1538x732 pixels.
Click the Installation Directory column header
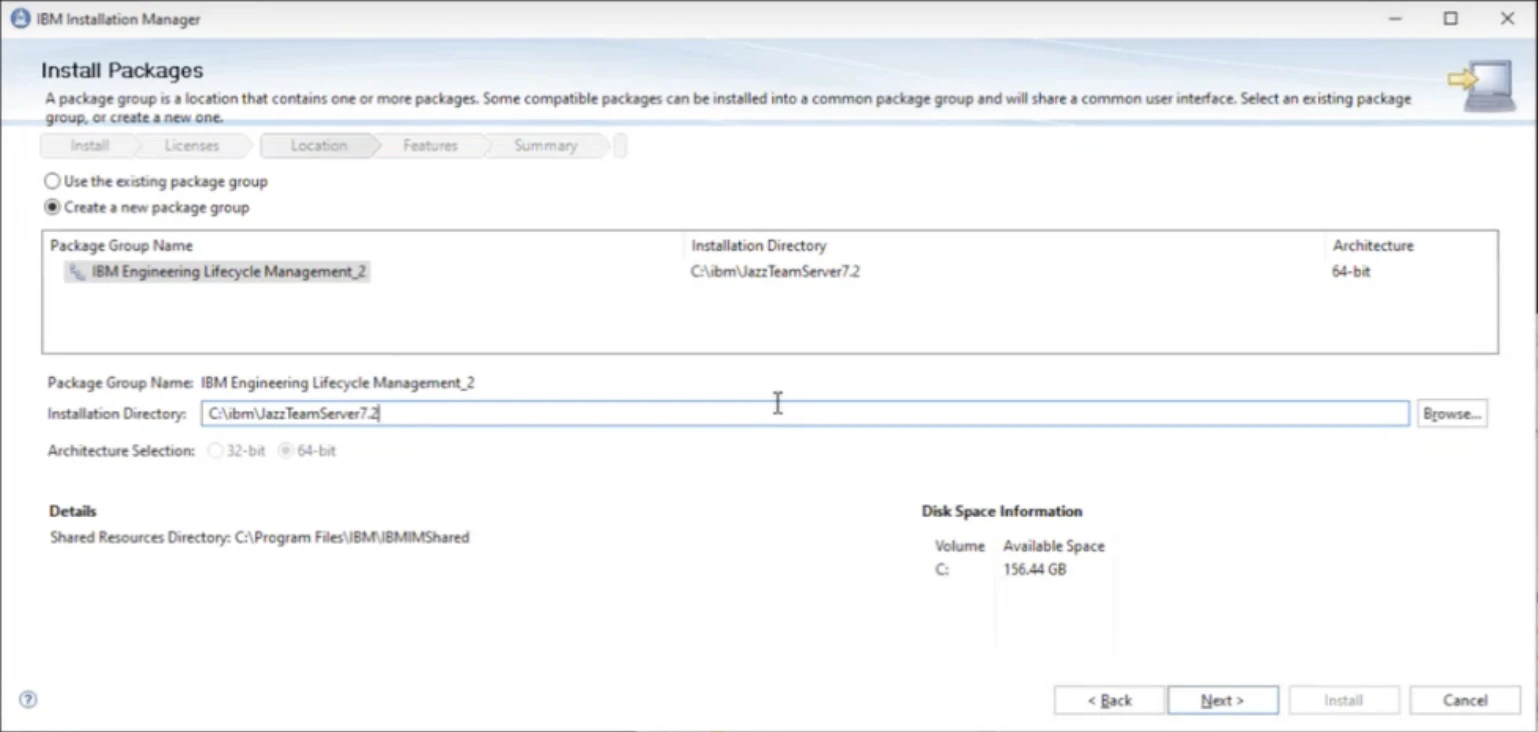click(x=759, y=246)
